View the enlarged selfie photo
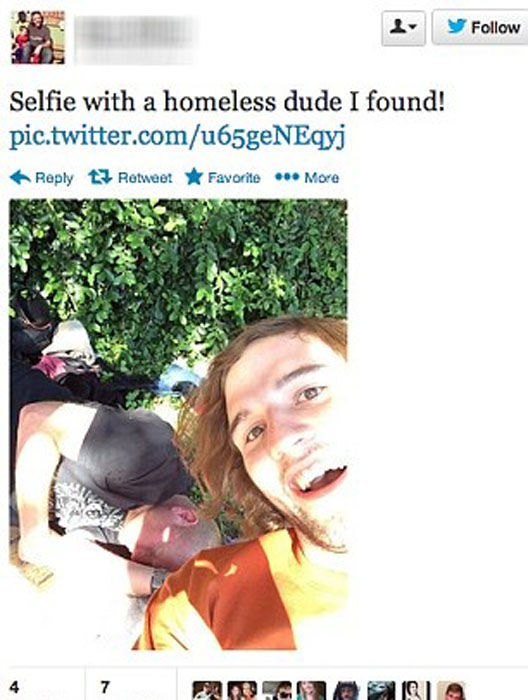This screenshot has height=700, width=528. 178,424
